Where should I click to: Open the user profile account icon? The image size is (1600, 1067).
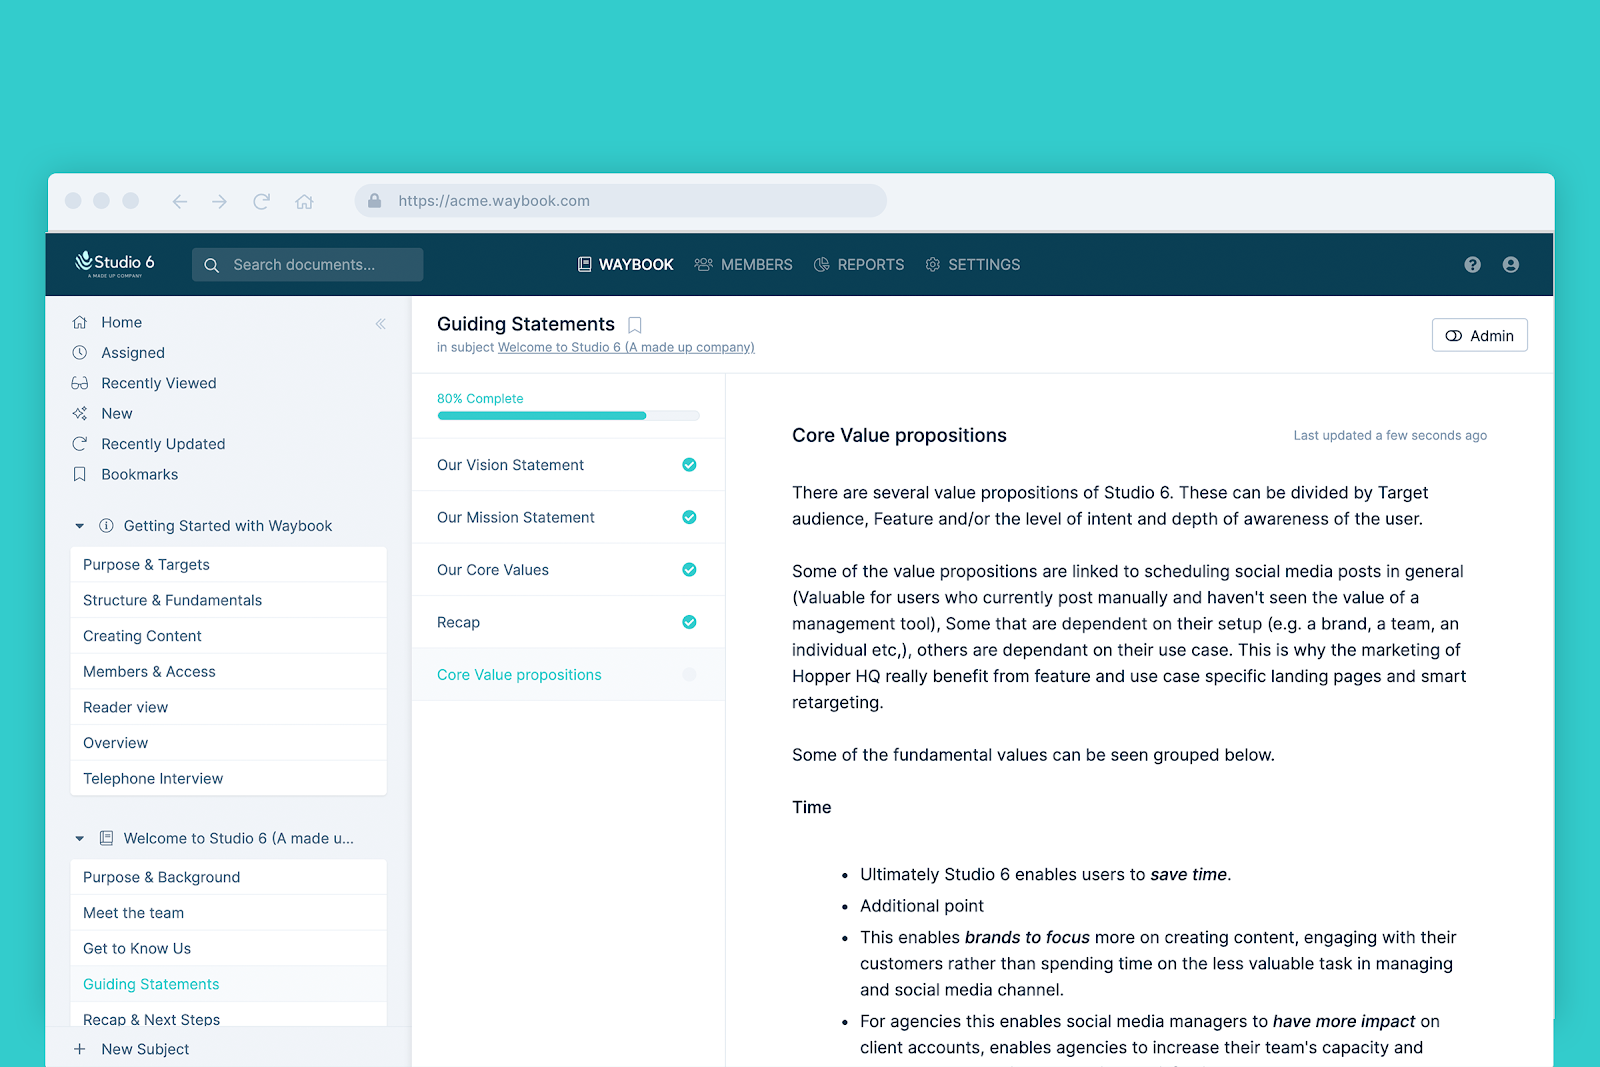click(1510, 265)
